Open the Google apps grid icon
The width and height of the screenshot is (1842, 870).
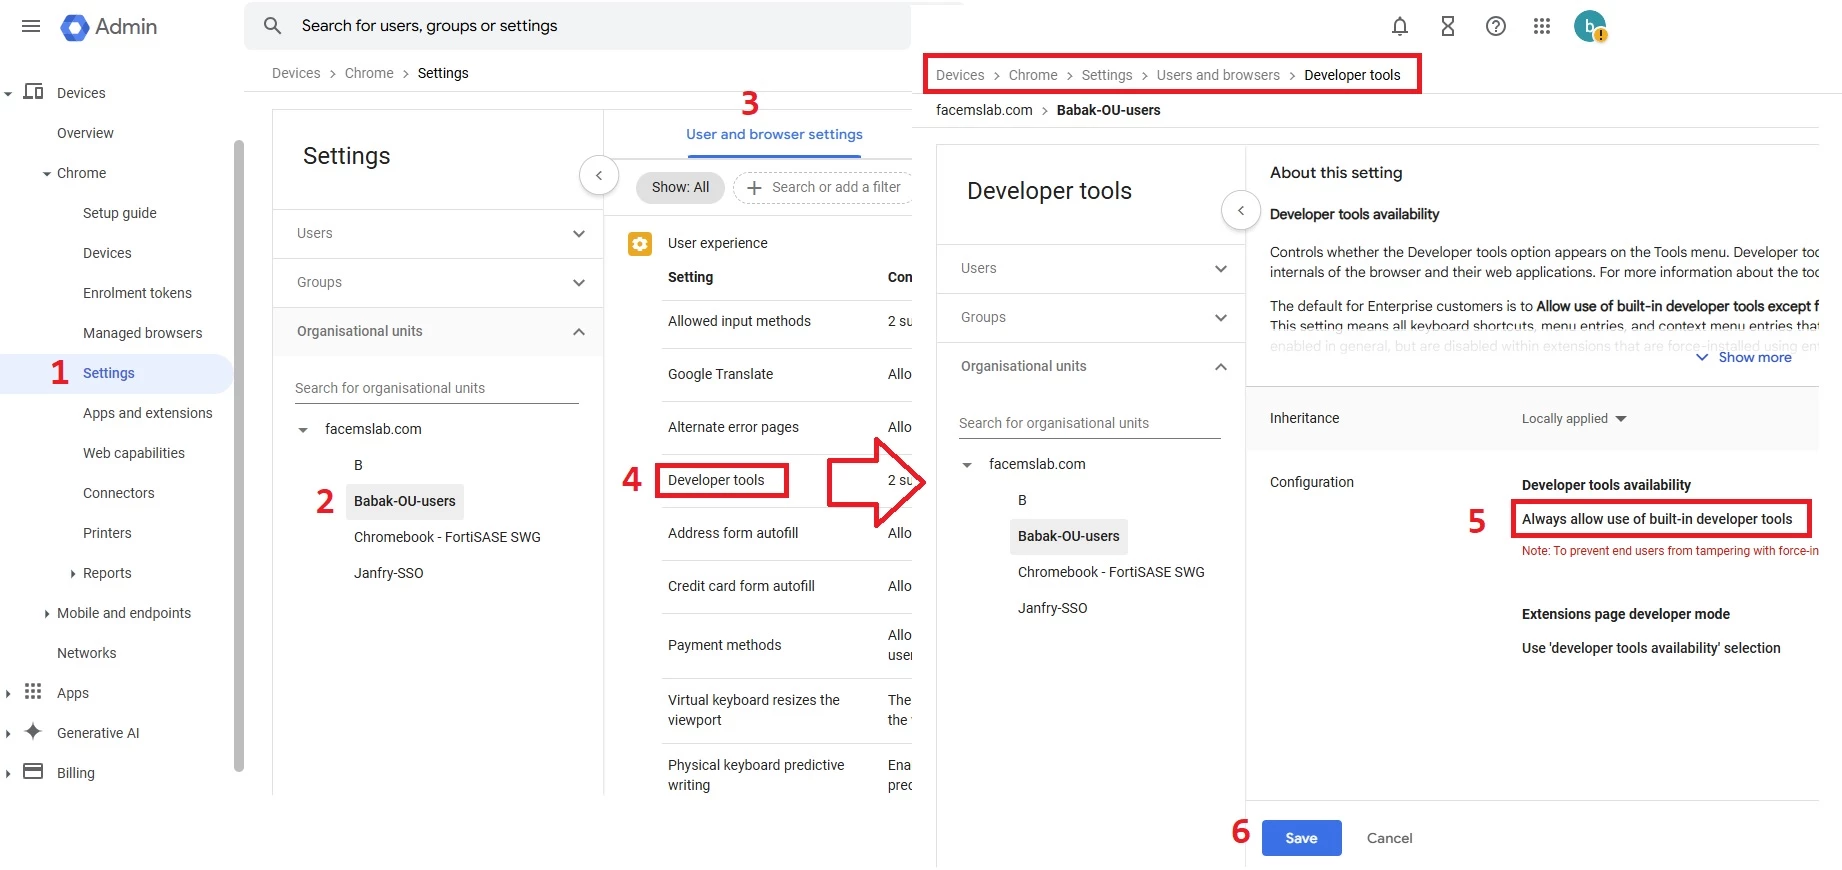pyautogui.click(x=1542, y=26)
